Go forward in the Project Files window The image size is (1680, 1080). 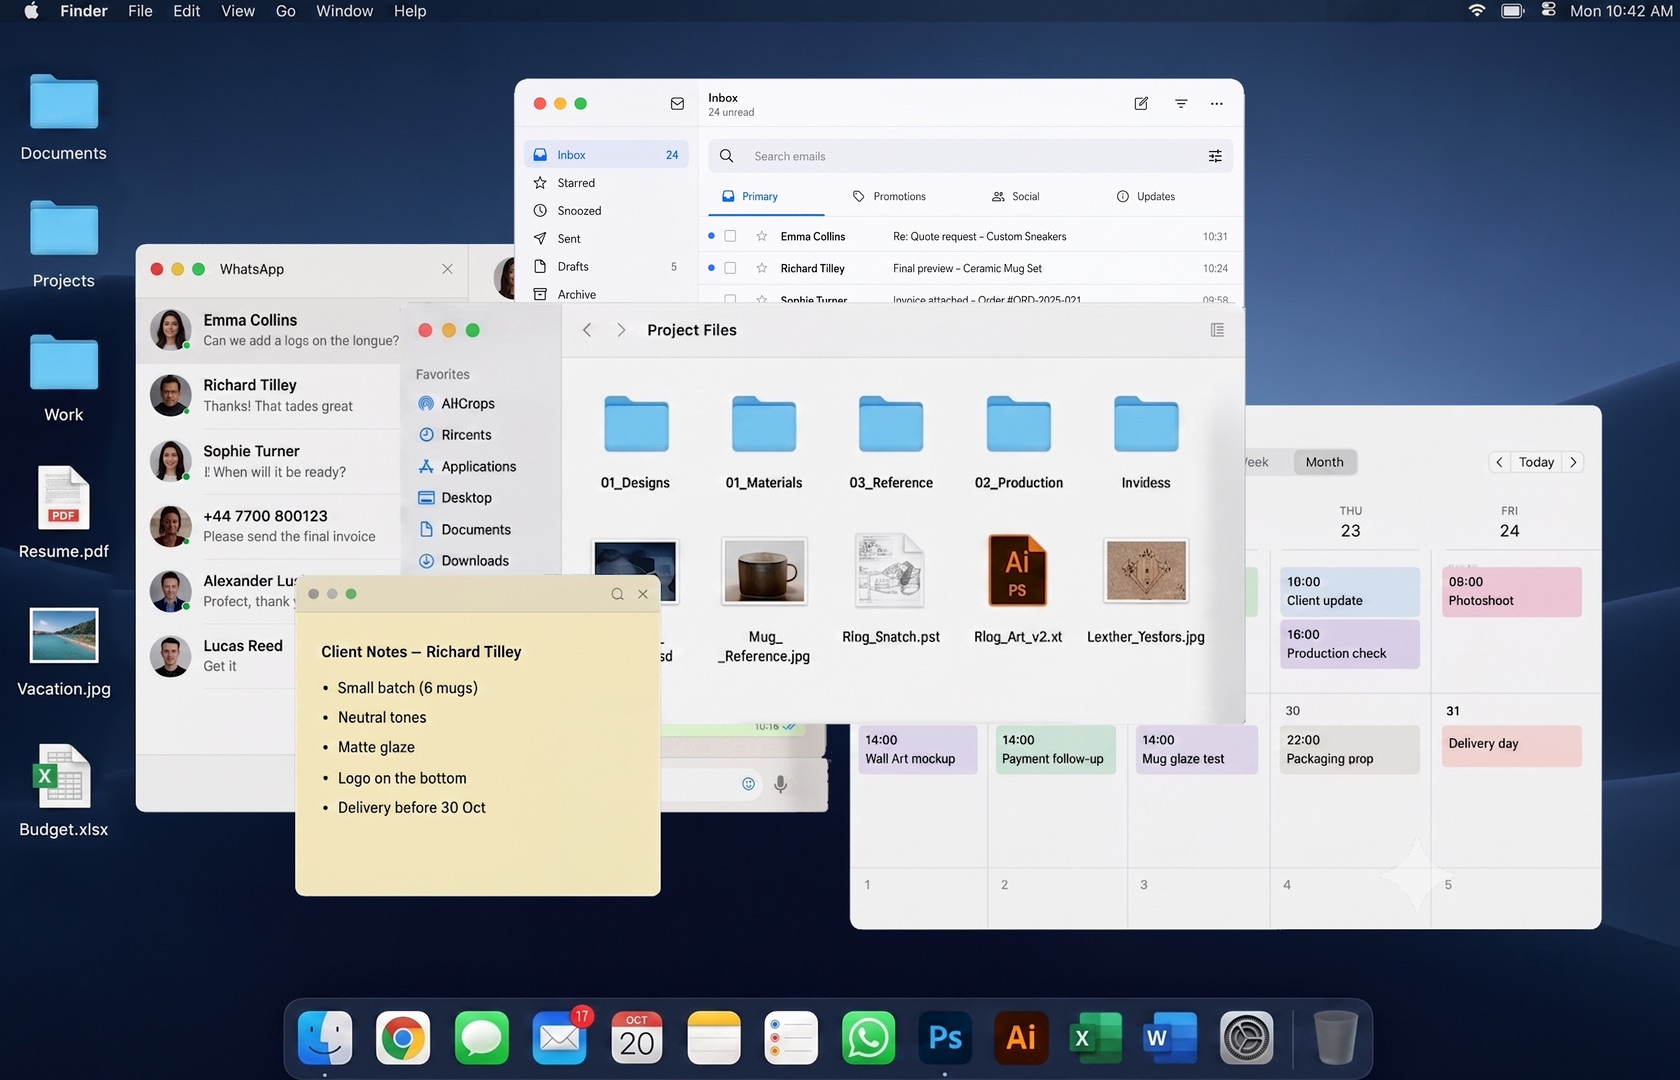coord(621,330)
